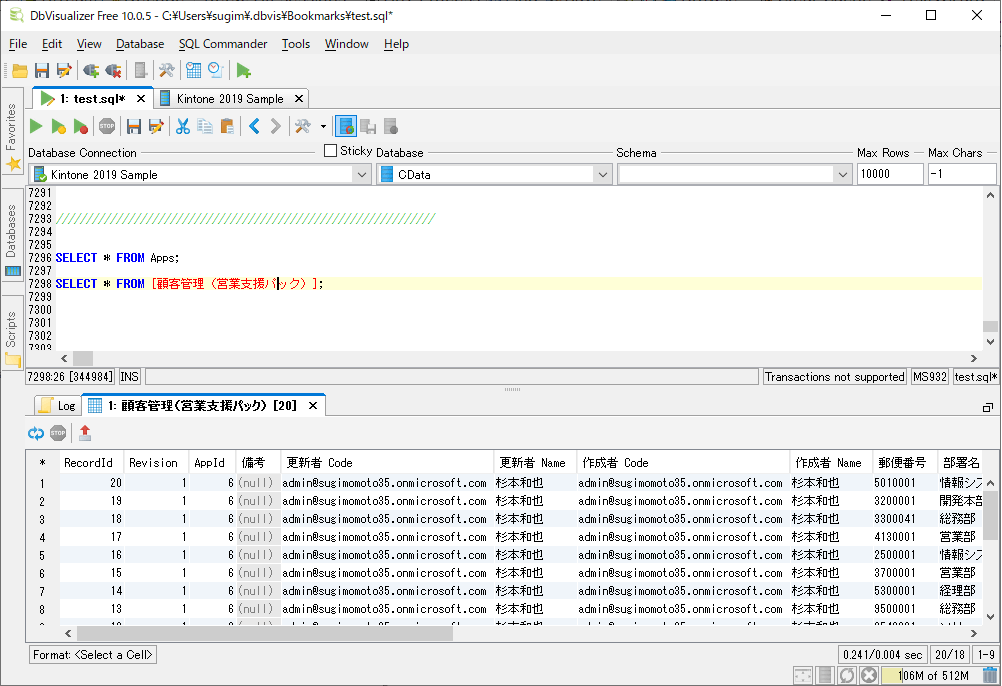Click the garbage collection trash icon
Viewport: 1002px width, 686px height.
point(990,675)
